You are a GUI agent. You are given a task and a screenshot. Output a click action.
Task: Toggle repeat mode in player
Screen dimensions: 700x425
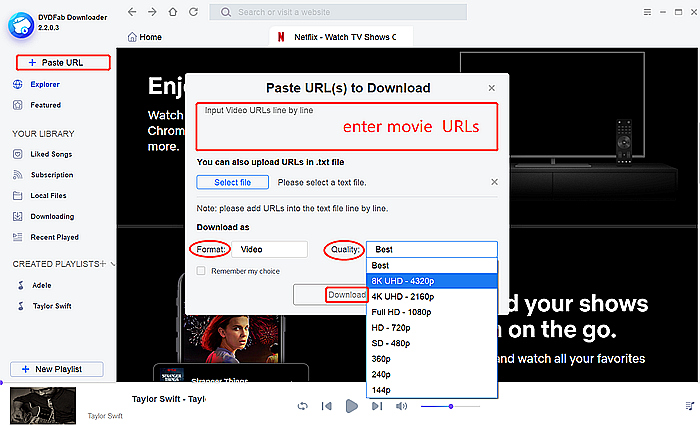tap(302, 406)
